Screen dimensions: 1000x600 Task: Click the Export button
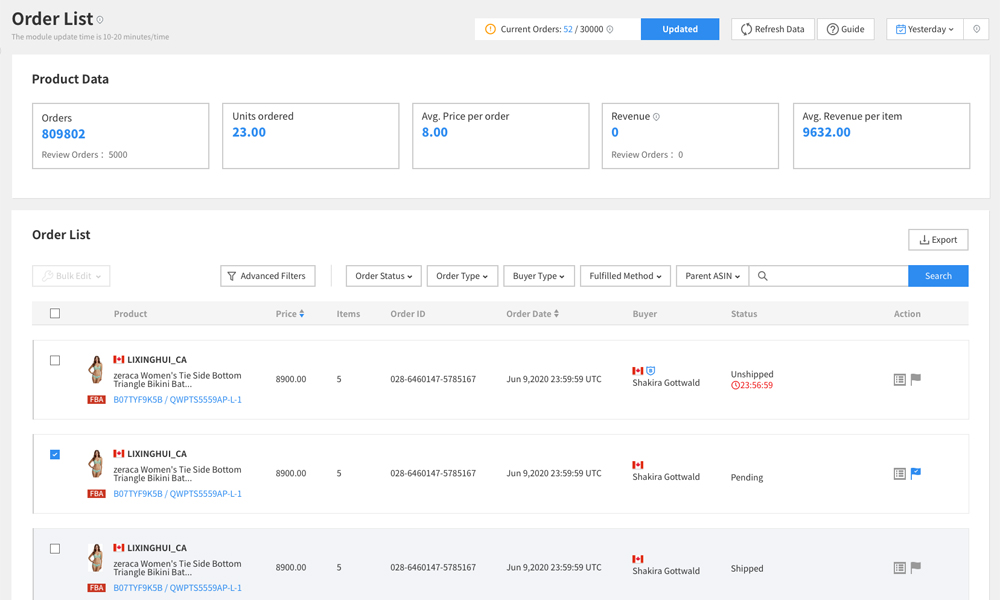tap(938, 240)
